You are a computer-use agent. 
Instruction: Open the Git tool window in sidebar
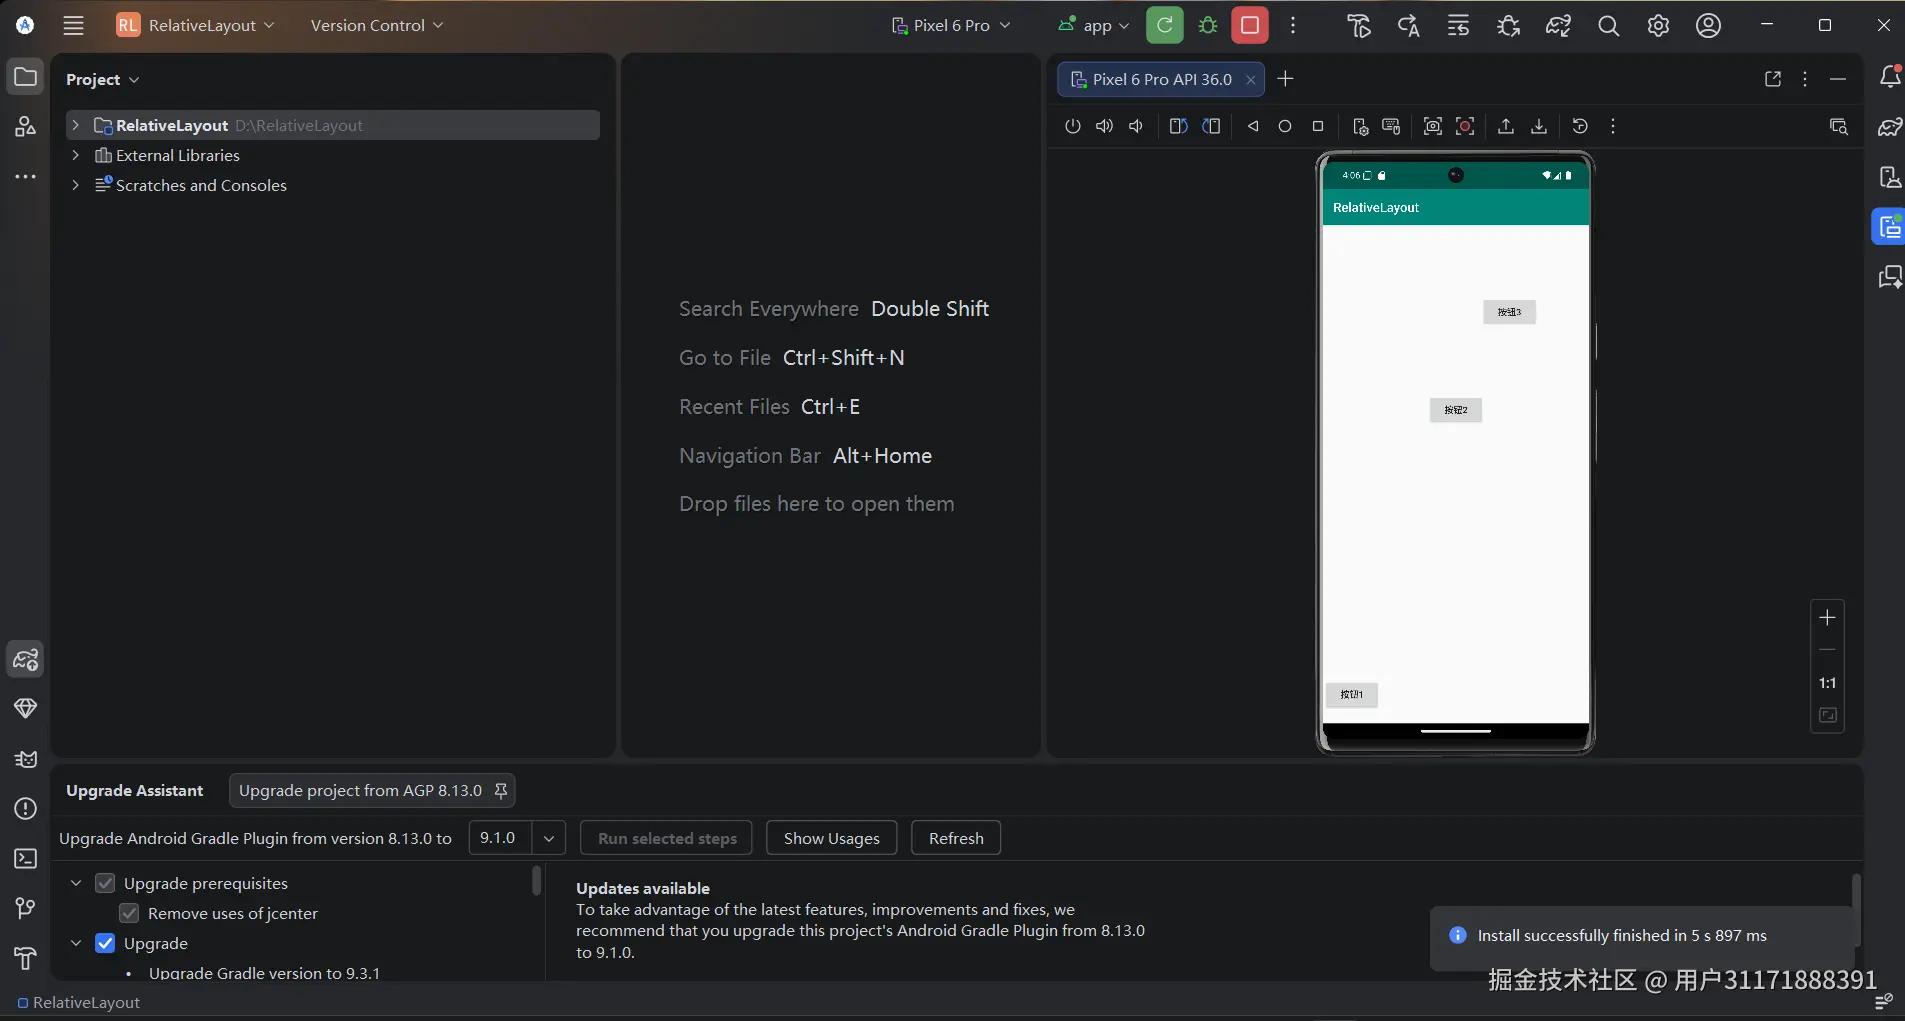coord(26,909)
